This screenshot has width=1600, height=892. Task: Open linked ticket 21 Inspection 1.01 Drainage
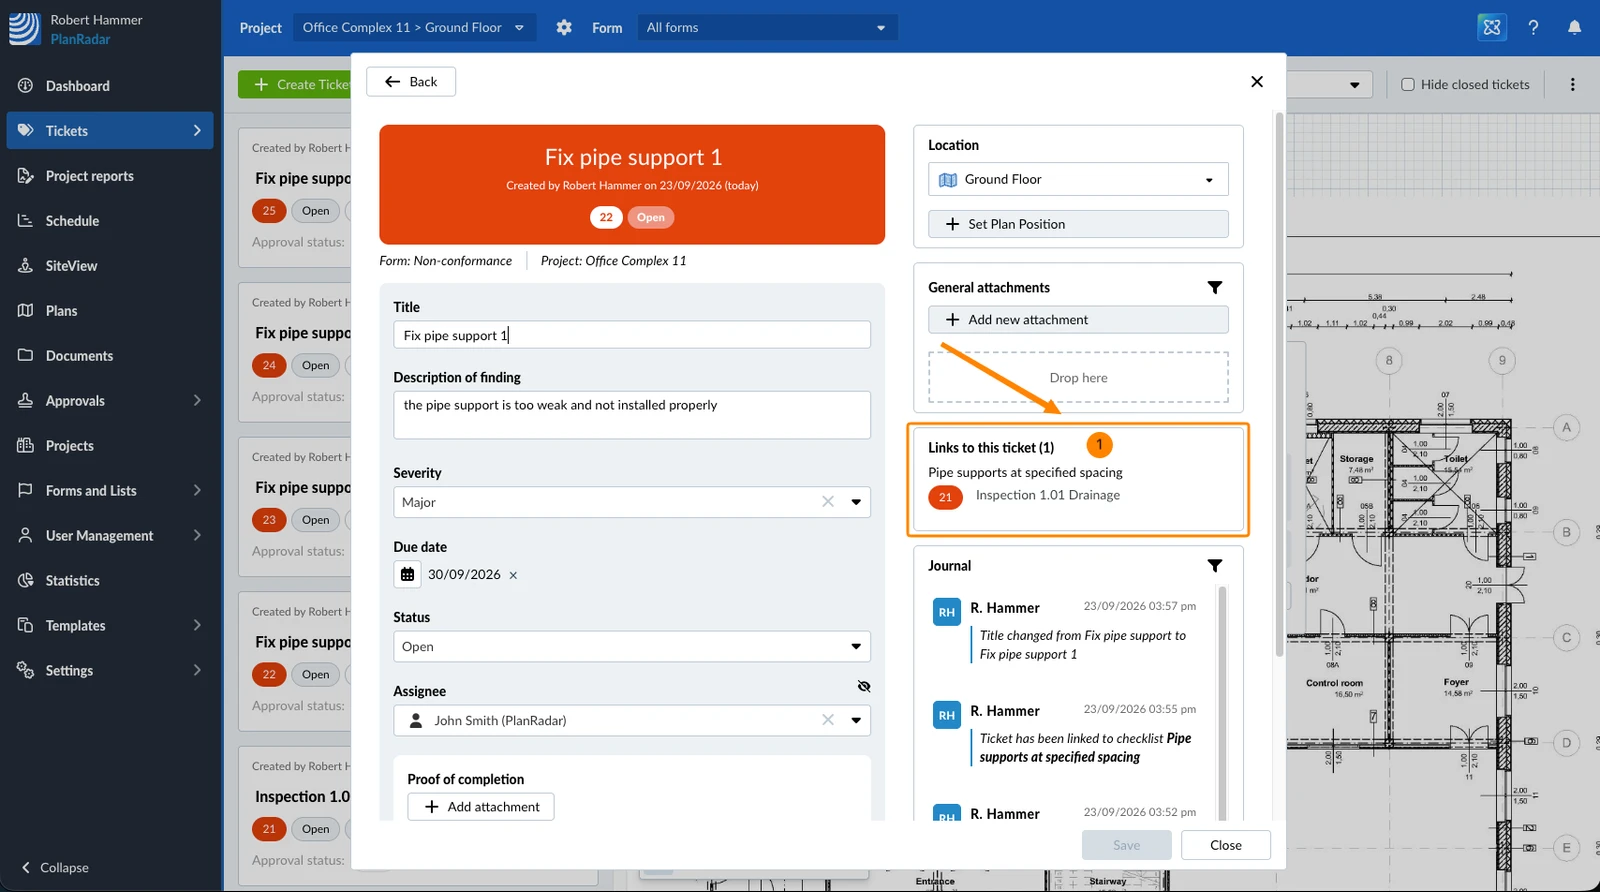click(1047, 496)
